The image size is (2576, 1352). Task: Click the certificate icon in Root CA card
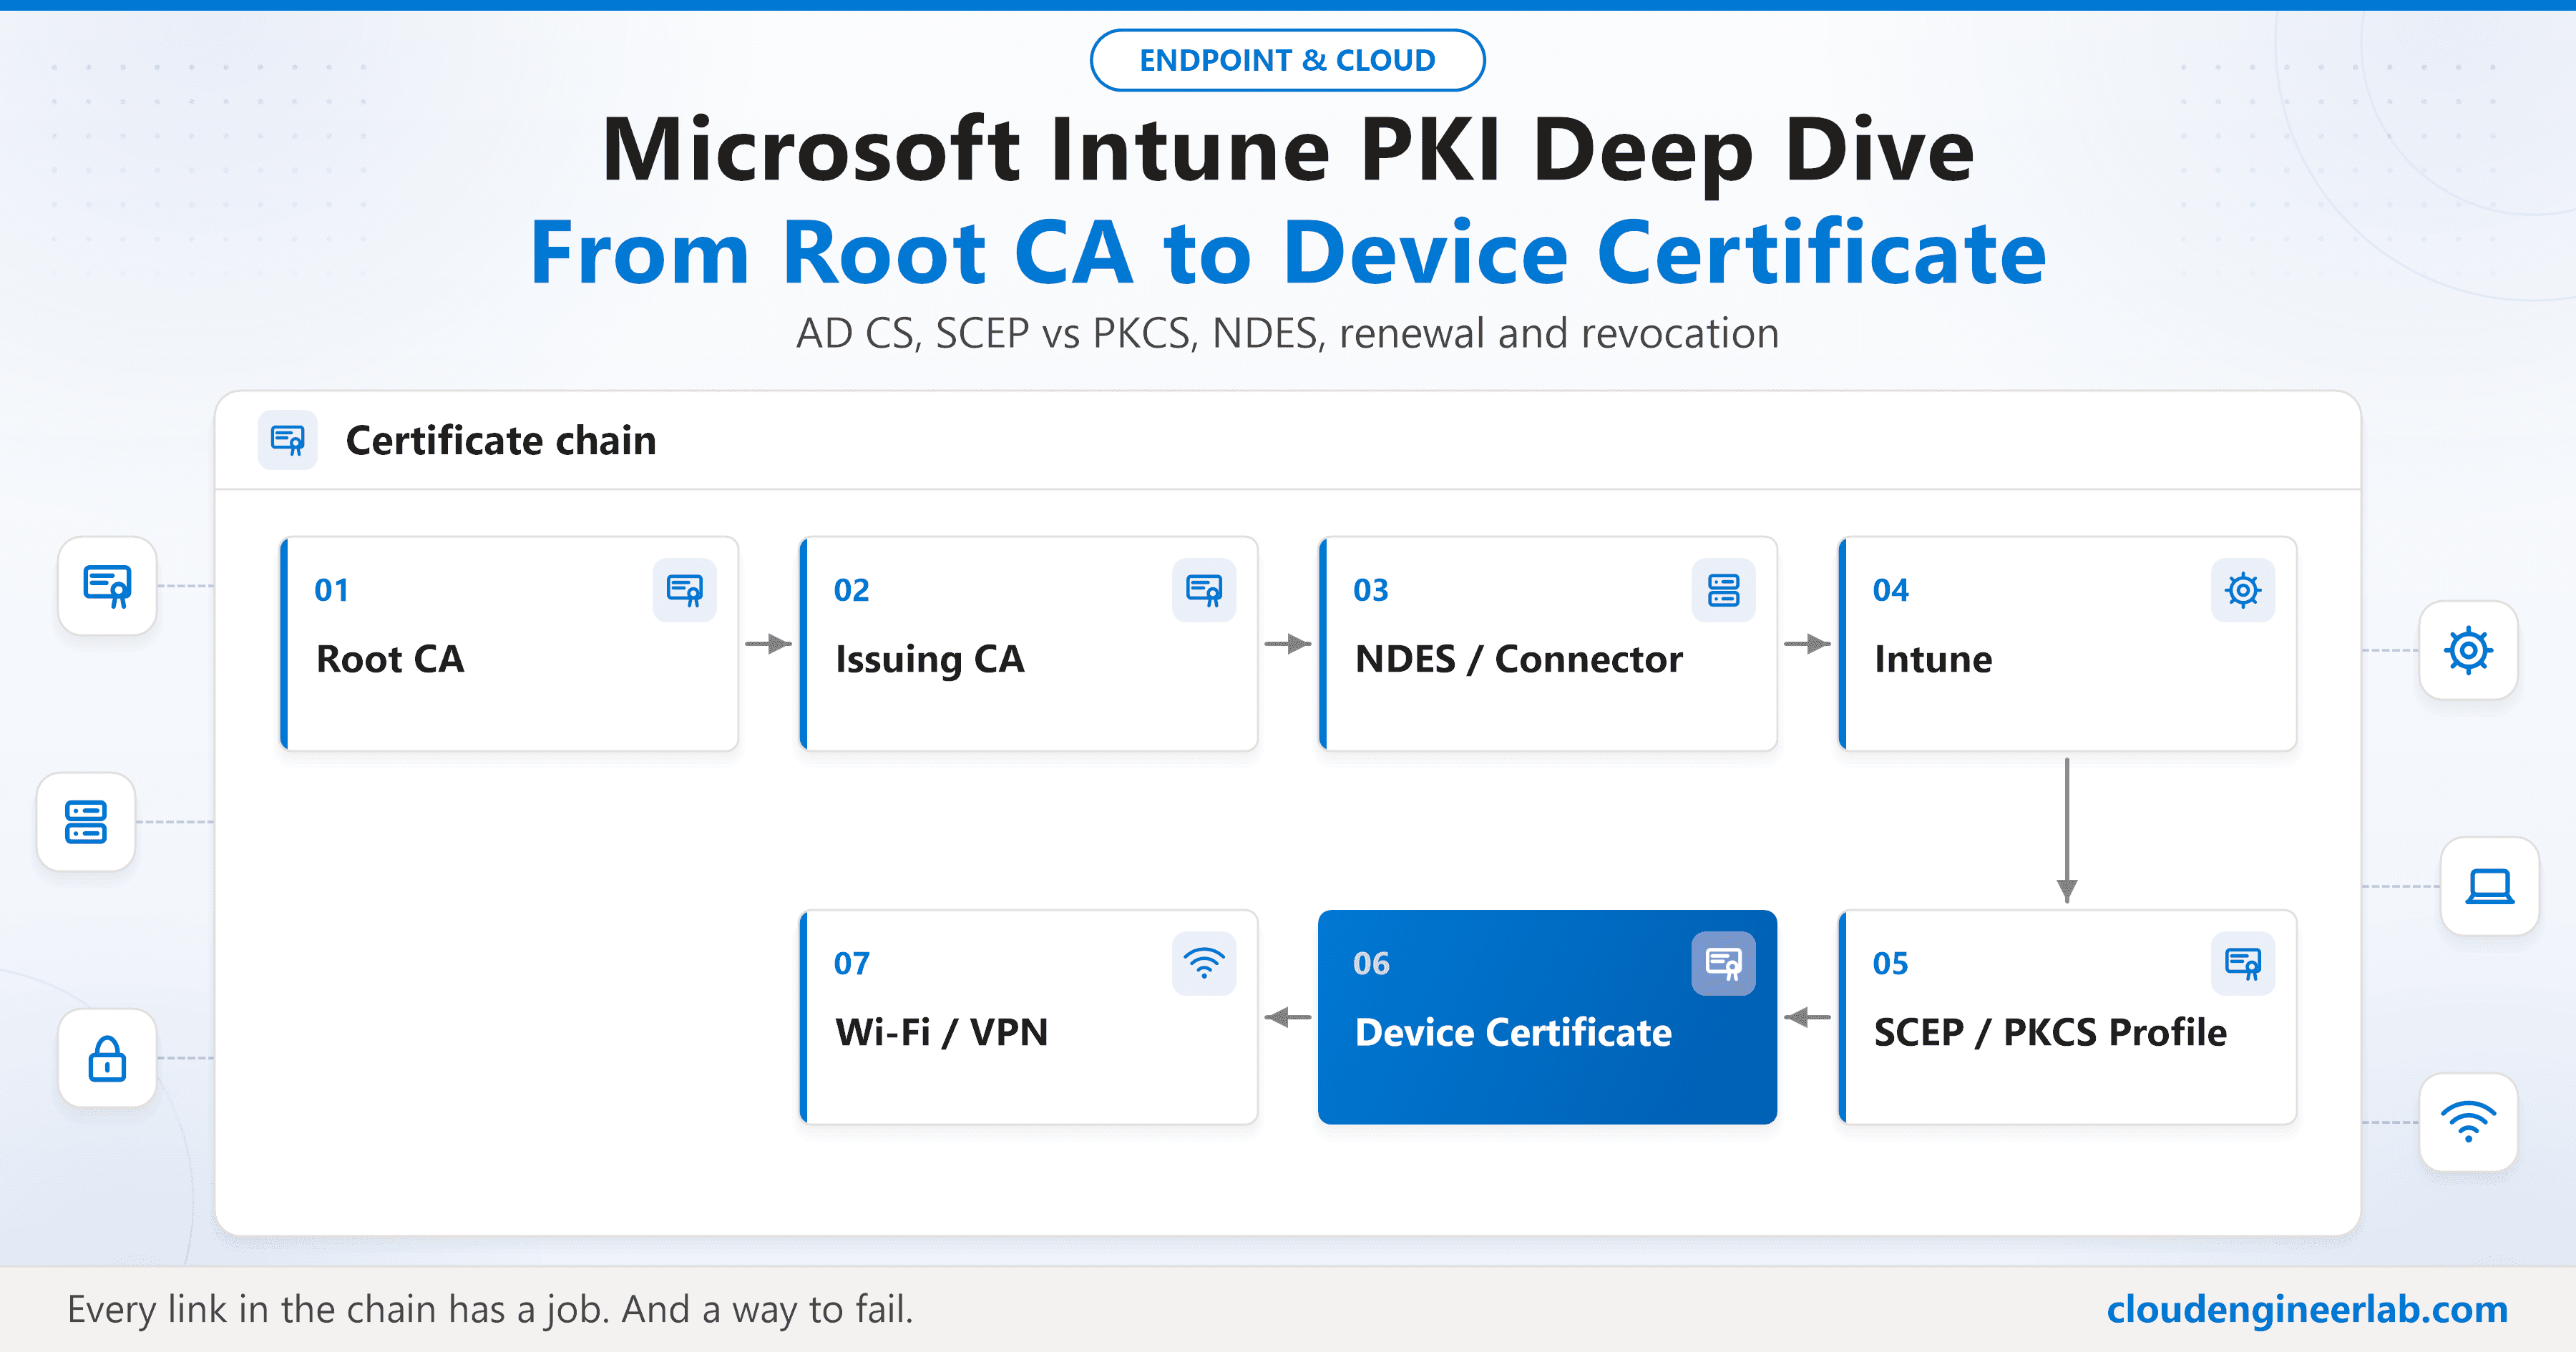(685, 590)
